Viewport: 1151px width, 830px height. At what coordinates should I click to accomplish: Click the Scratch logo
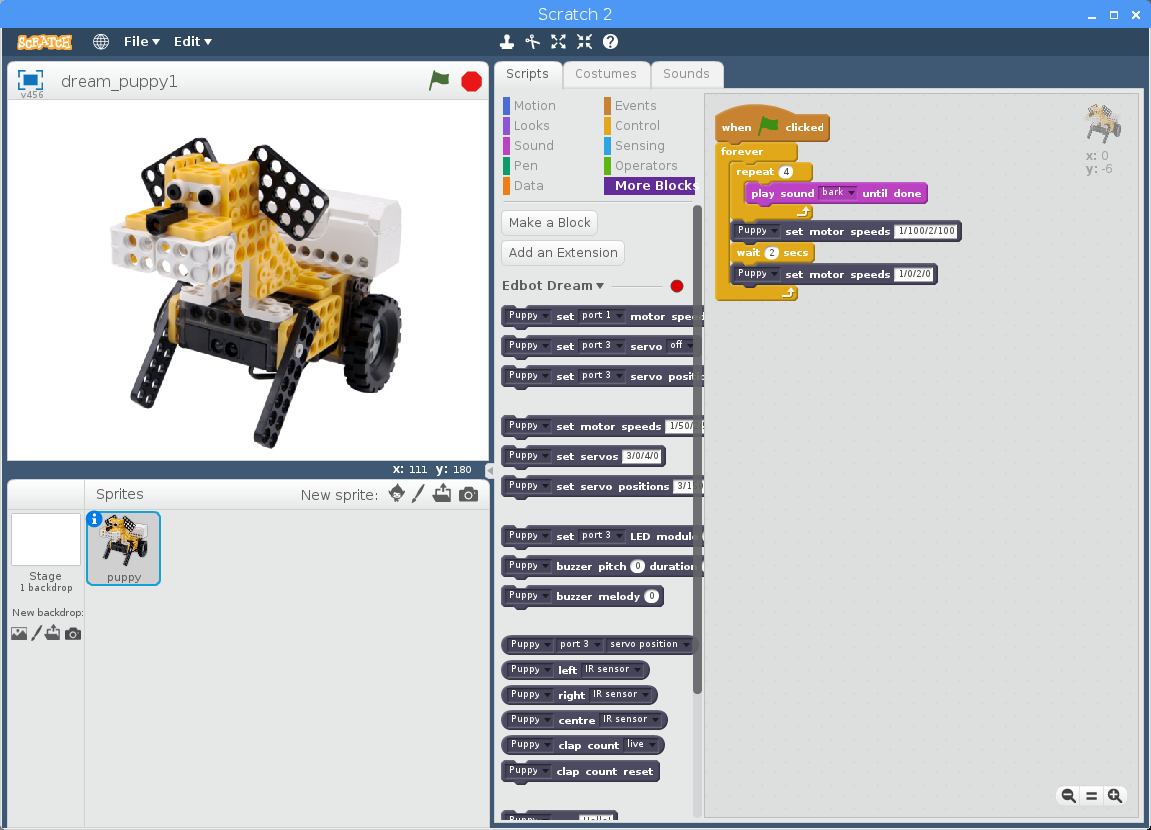tap(45, 42)
